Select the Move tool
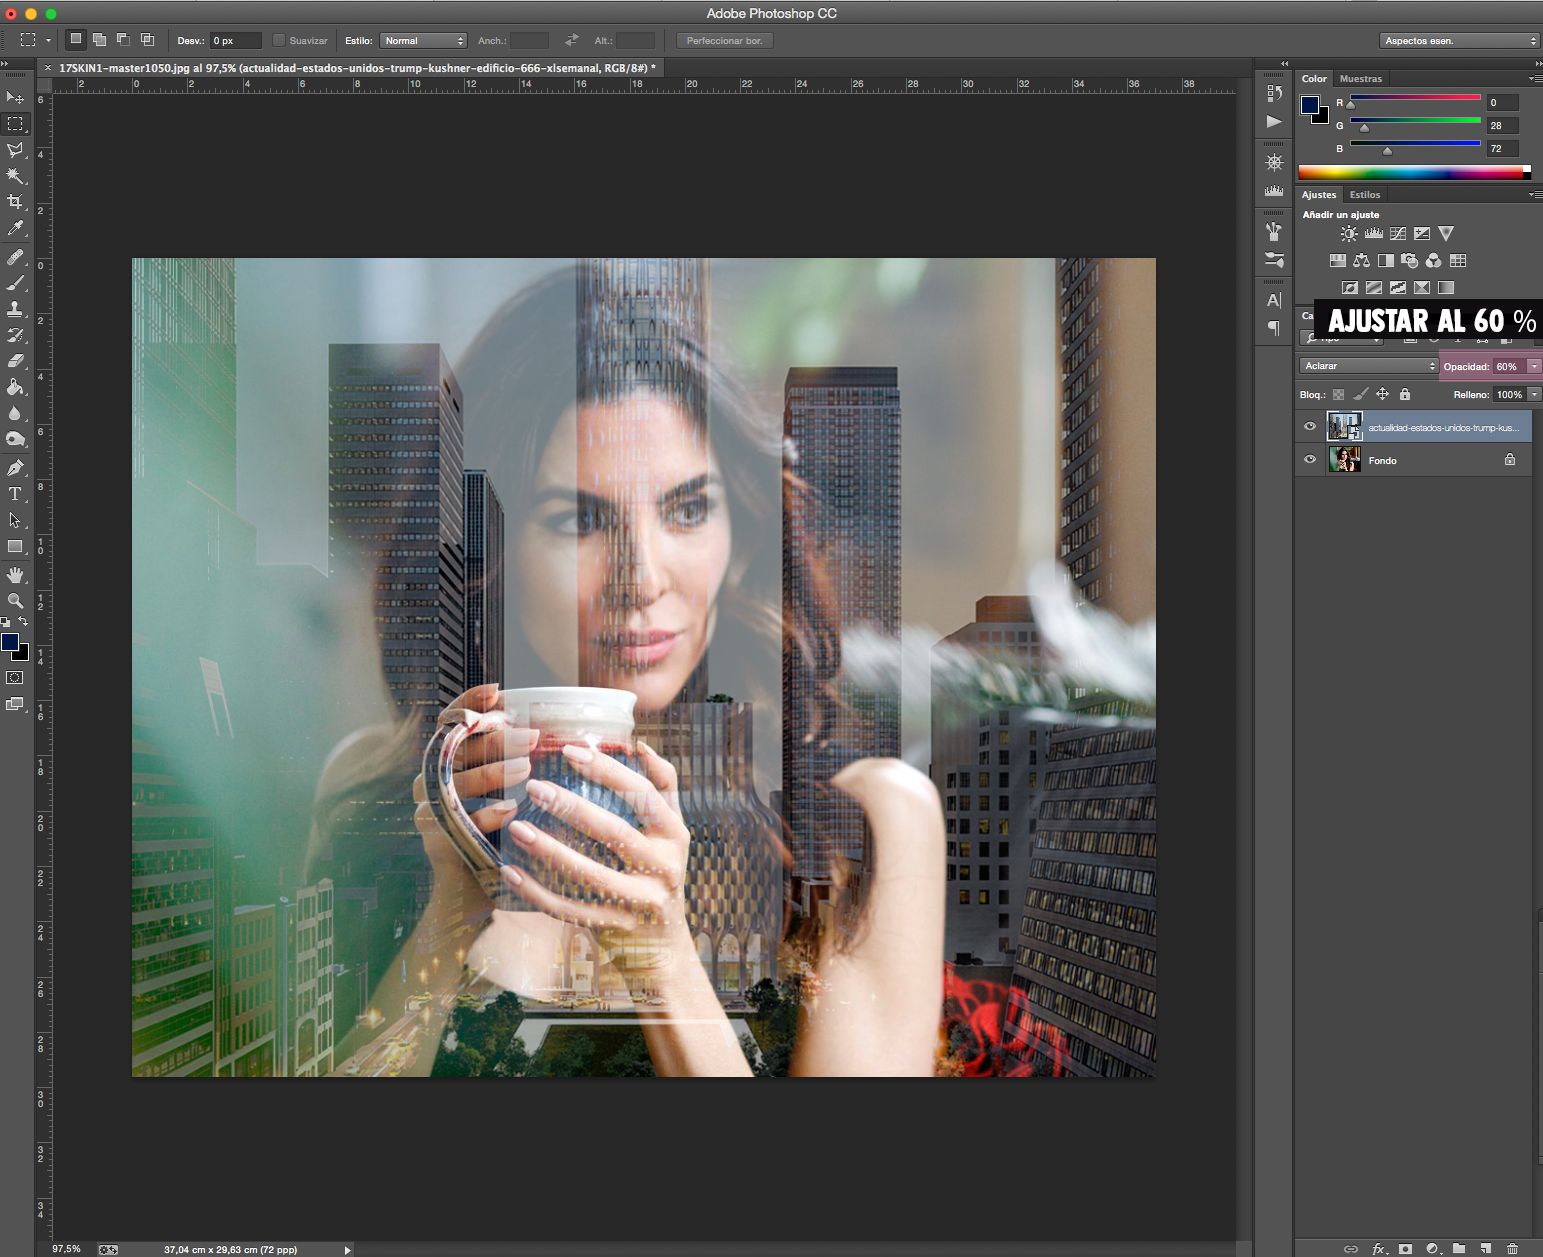The height and width of the screenshot is (1257, 1543). (15, 97)
